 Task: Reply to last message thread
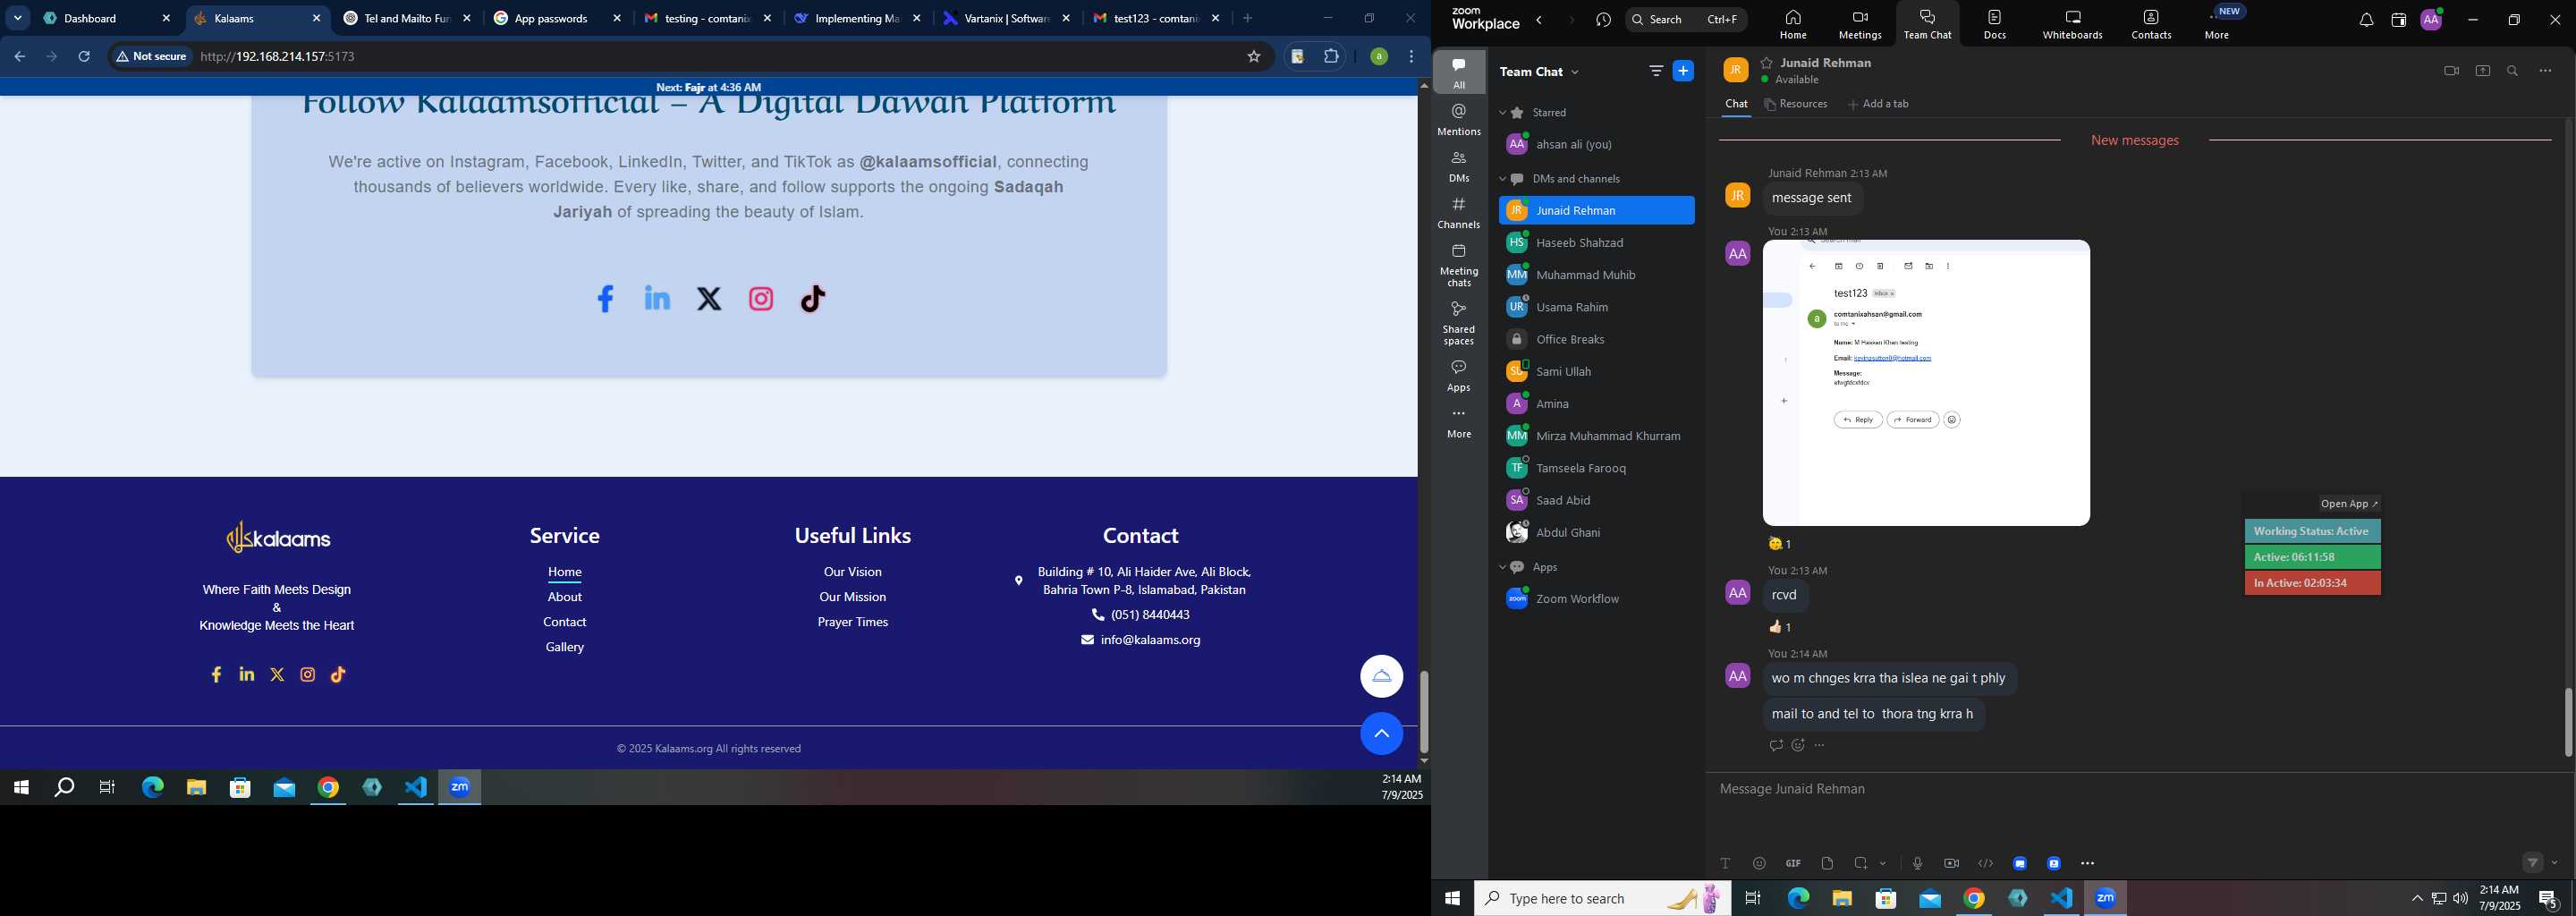point(1775,745)
